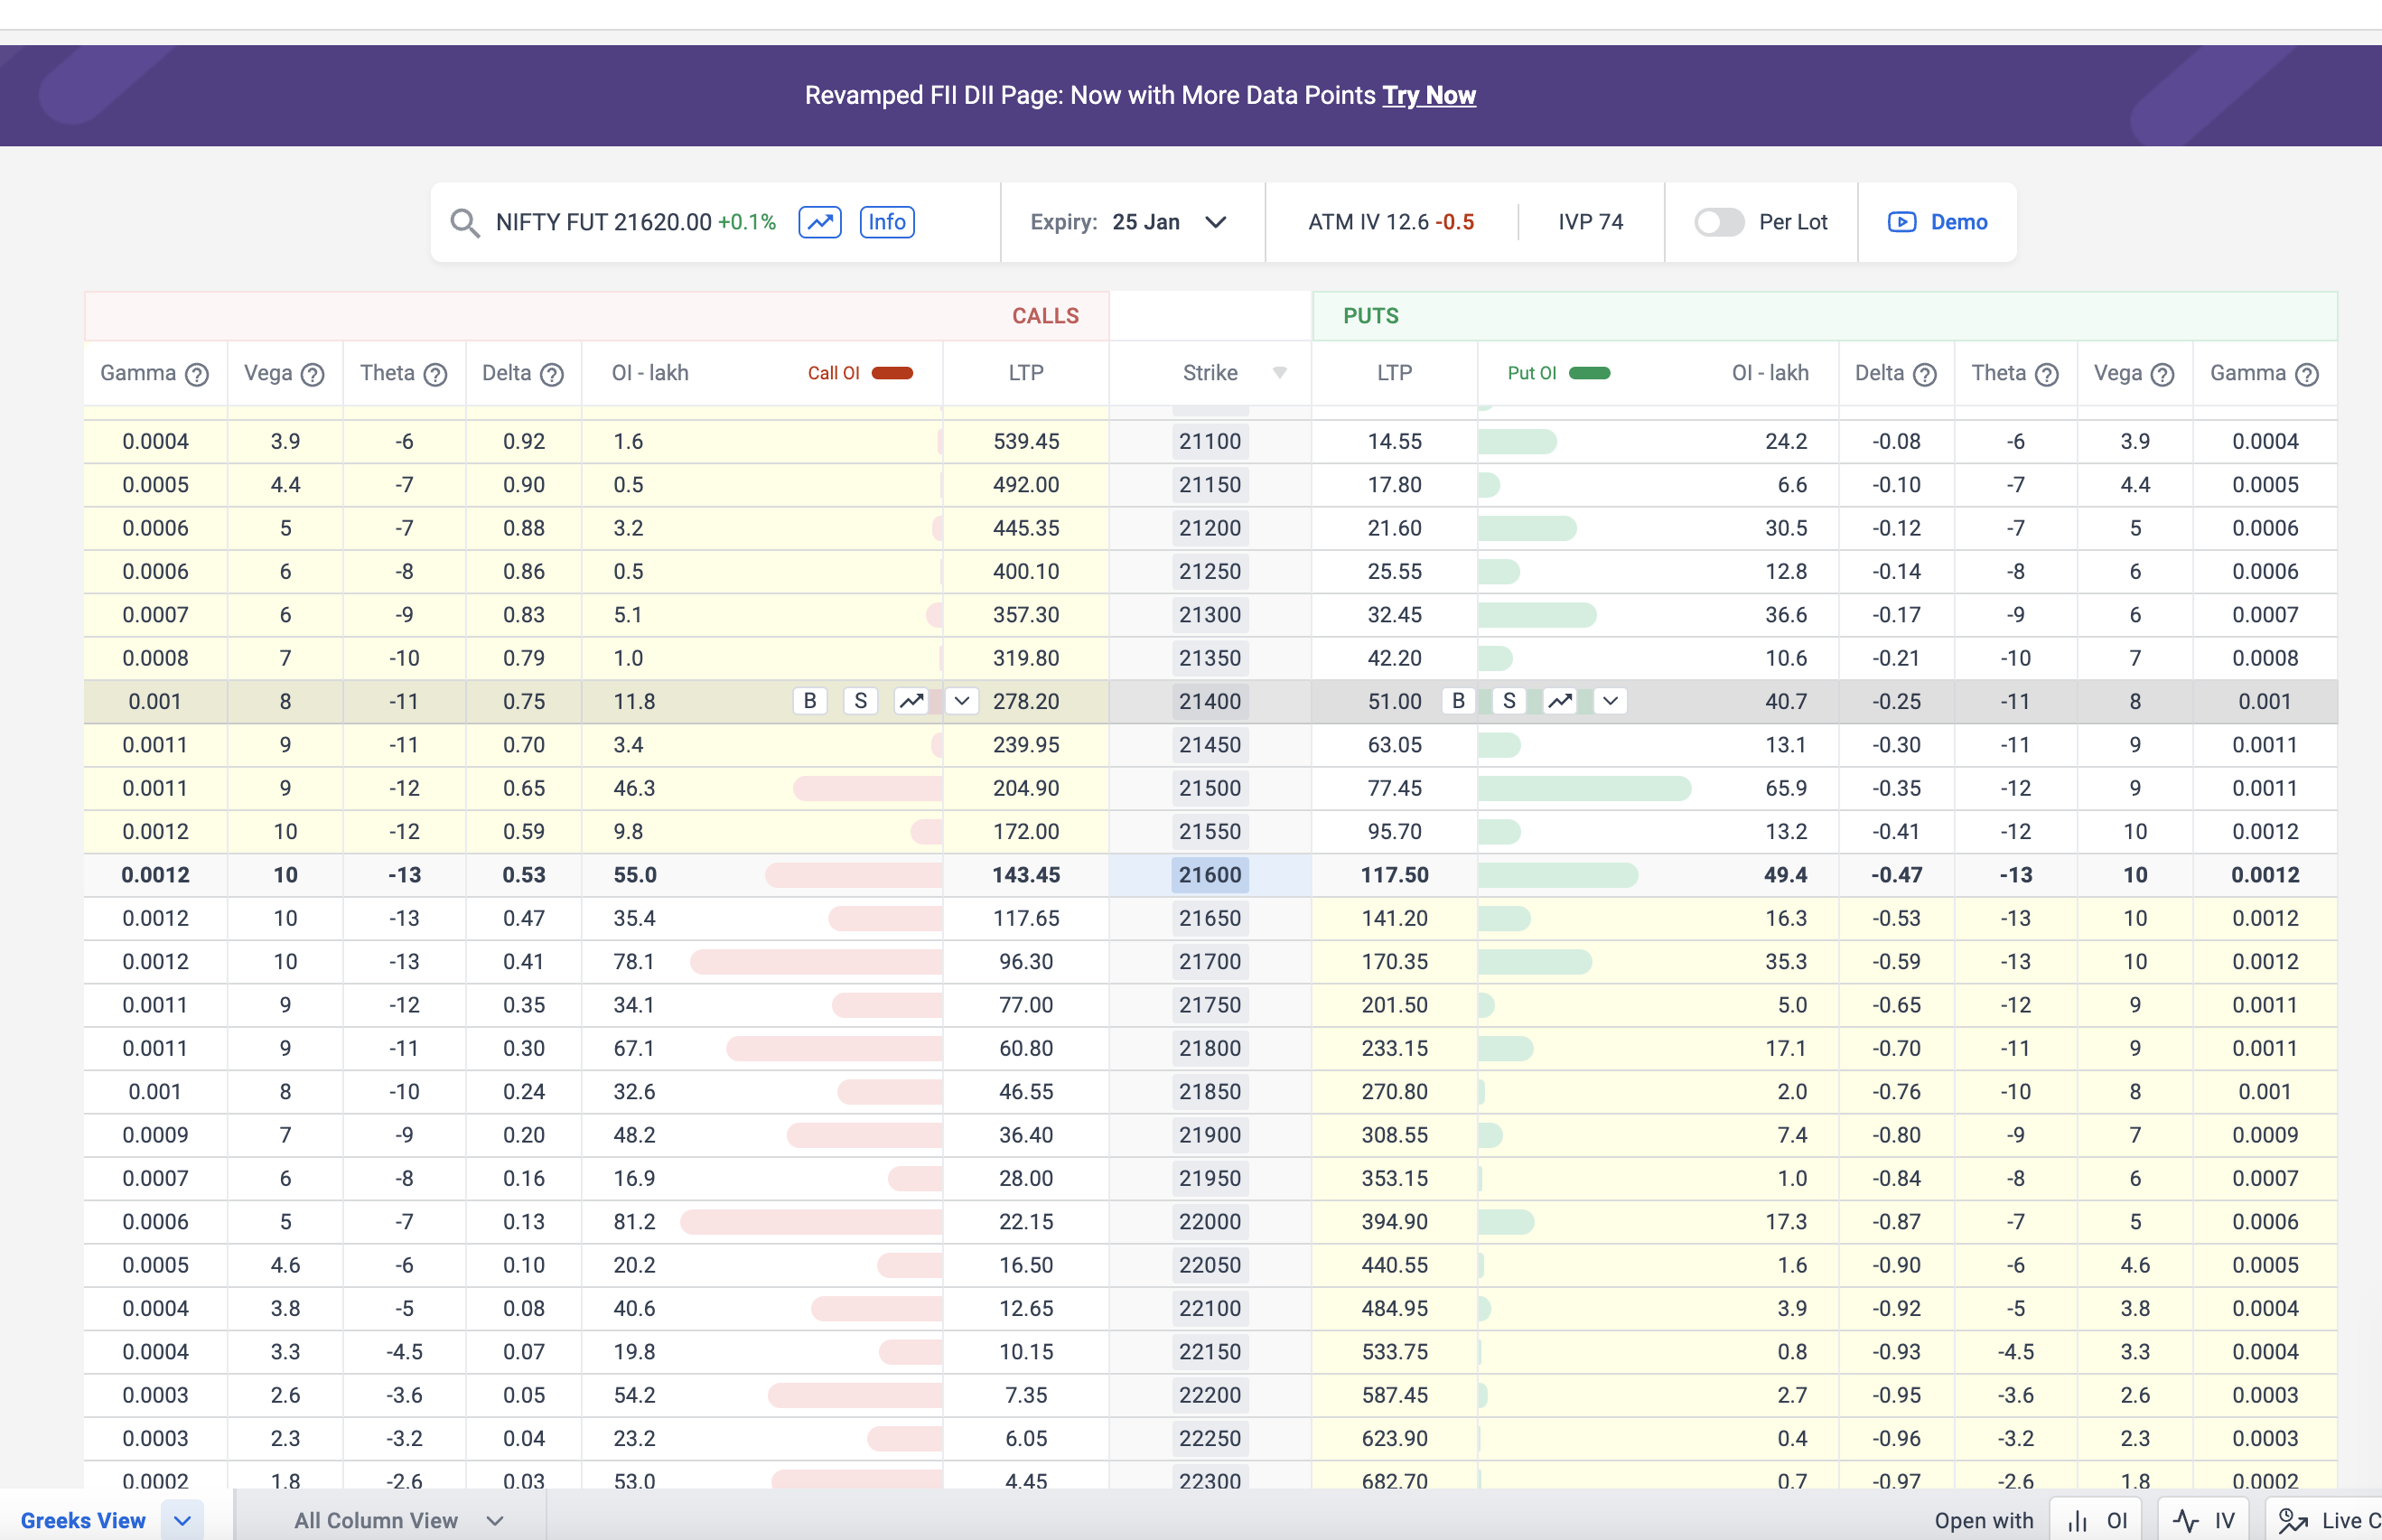The width and height of the screenshot is (2382, 1540).
Task: Click the CALLS section header
Action: coord(1045,316)
